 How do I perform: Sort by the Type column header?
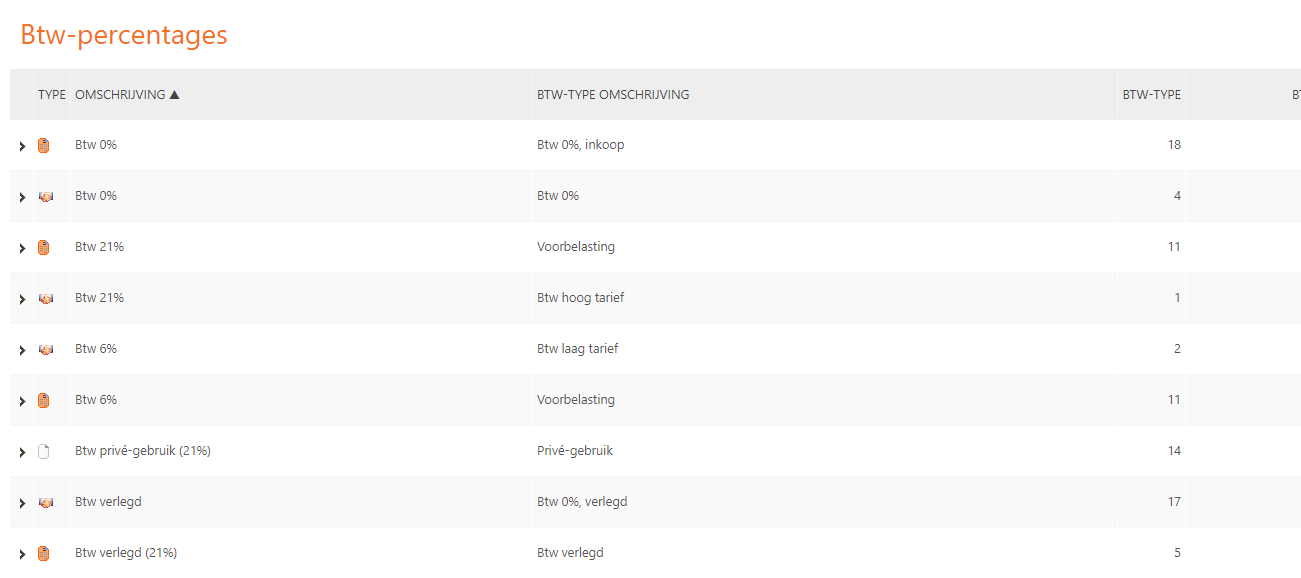(x=52, y=95)
